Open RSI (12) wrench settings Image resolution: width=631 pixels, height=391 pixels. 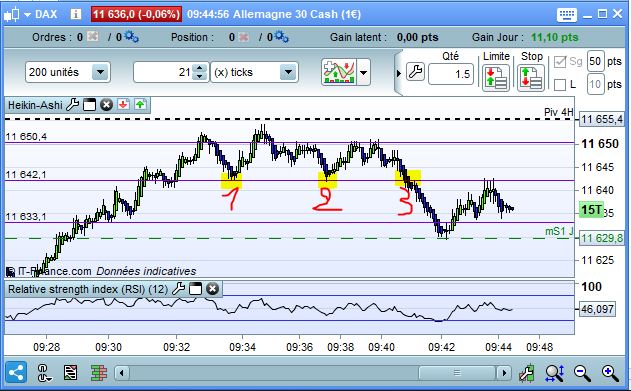coord(178,289)
